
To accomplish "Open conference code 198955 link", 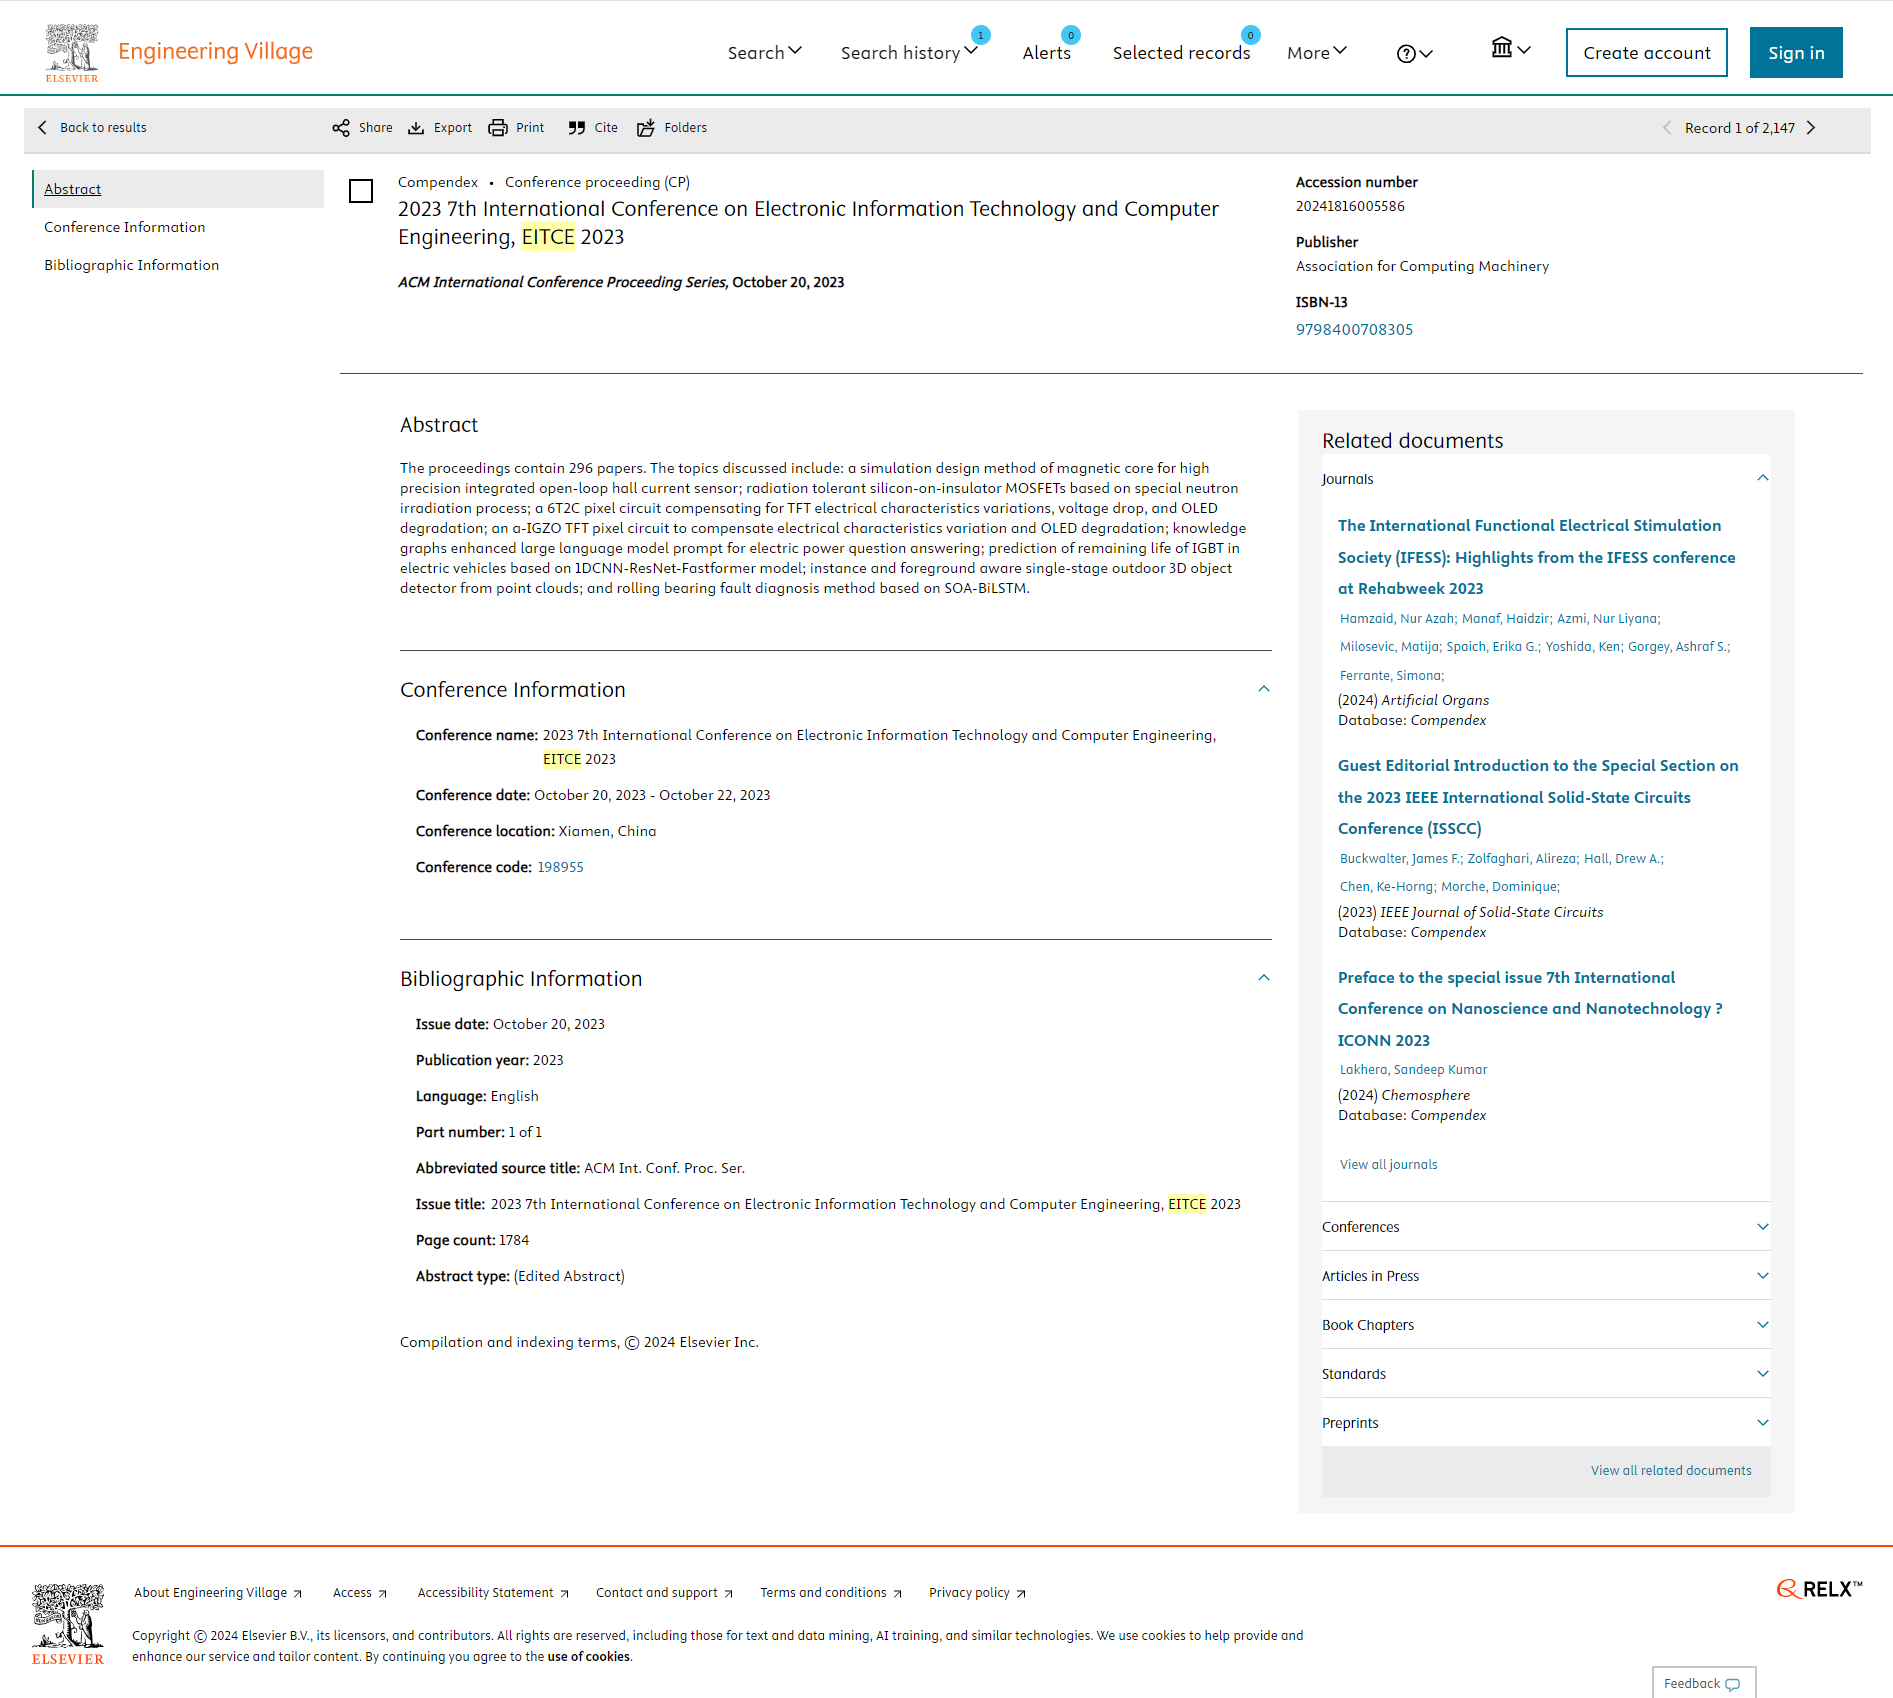I will coord(560,867).
